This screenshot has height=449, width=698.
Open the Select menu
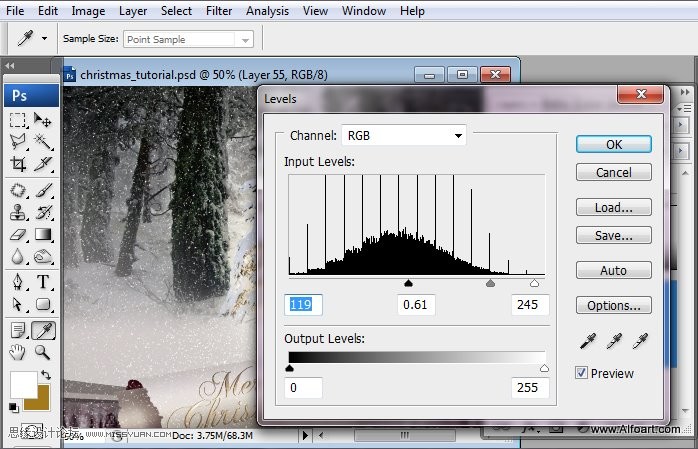(176, 11)
